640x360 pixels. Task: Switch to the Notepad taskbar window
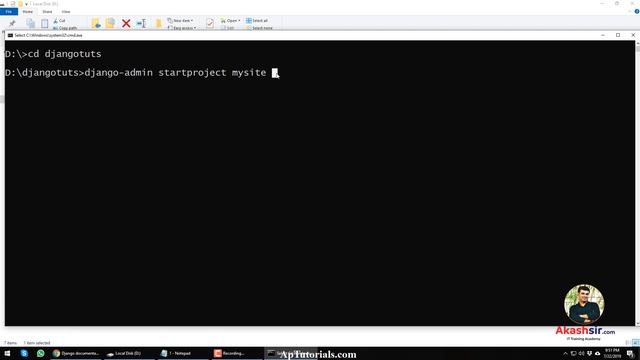click(x=182, y=353)
